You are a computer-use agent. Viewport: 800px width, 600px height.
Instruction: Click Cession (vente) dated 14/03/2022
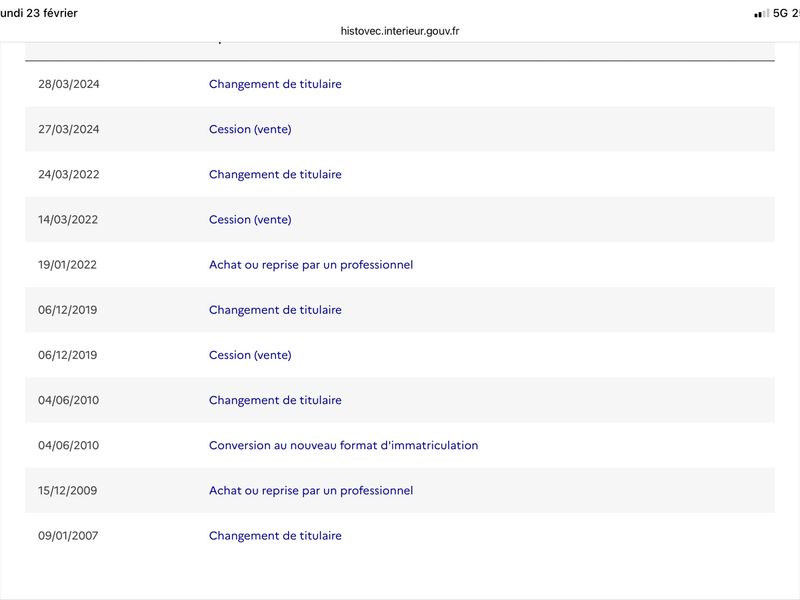tap(250, 219)
